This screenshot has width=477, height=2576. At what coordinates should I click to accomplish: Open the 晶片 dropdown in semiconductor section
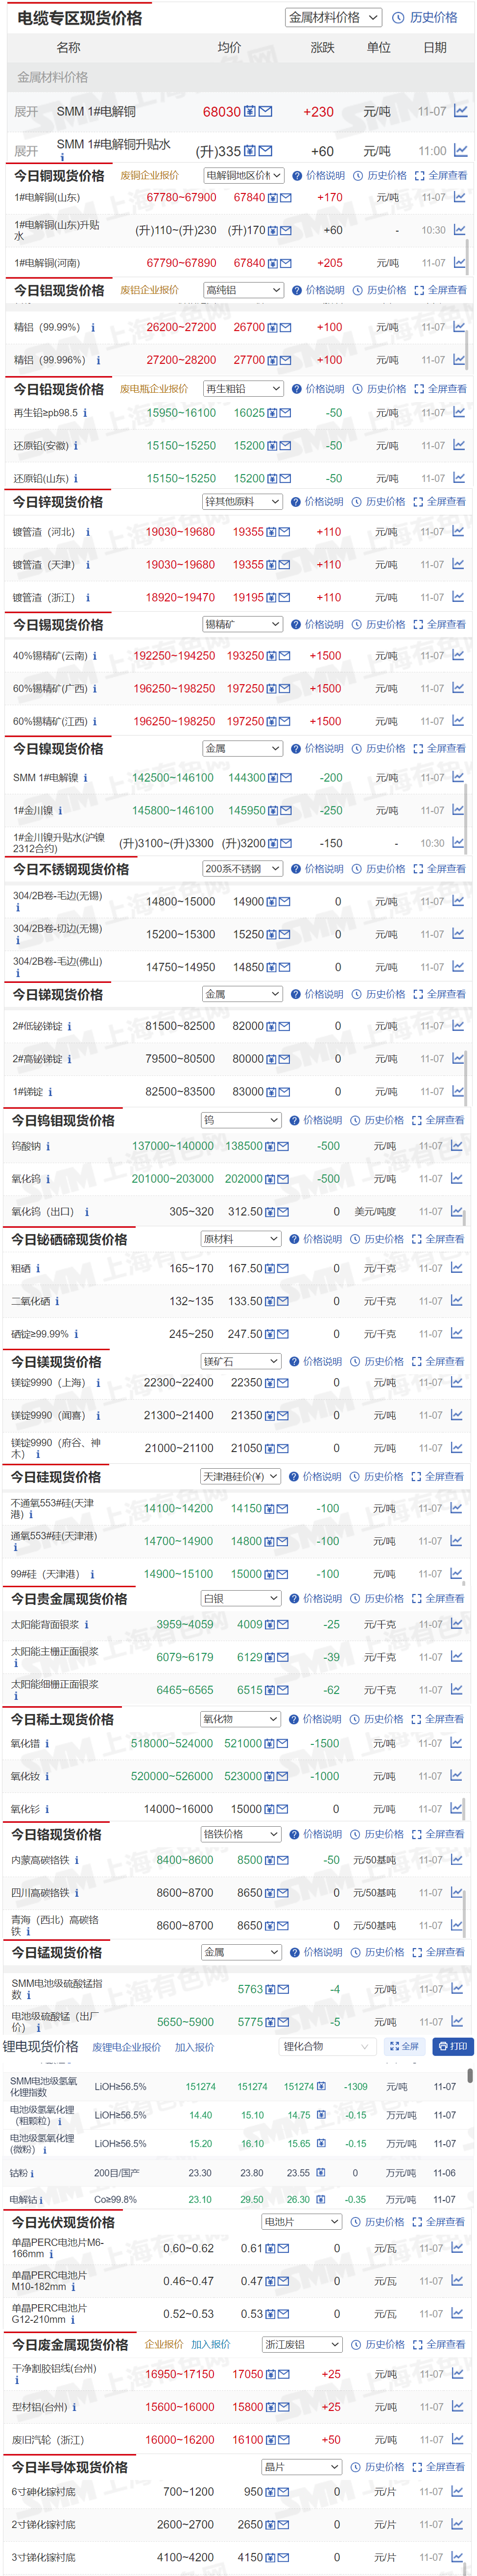[302, 2468]
